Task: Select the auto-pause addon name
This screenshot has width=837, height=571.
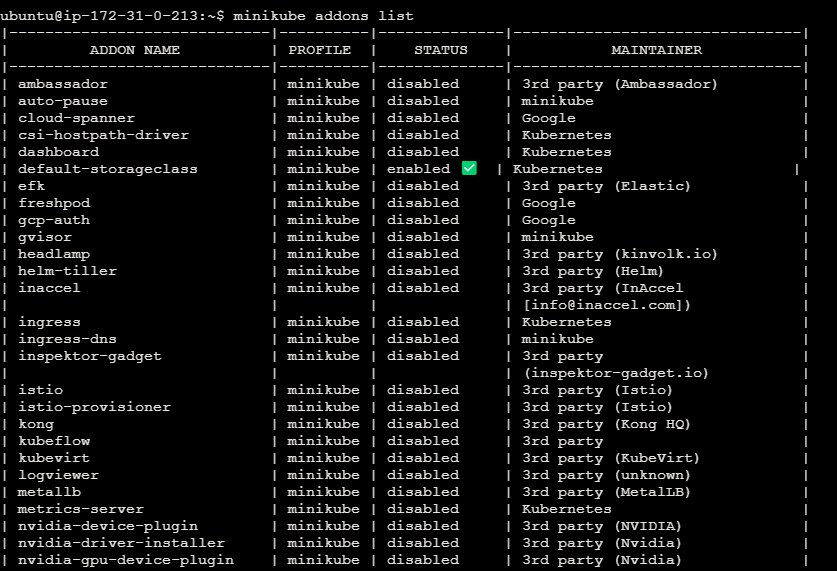Action: pos(63,101)
